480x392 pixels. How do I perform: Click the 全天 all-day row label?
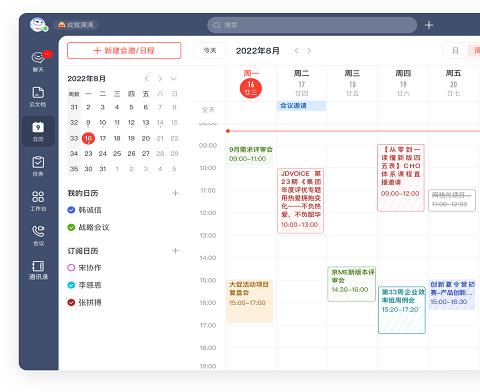point(208,110)
